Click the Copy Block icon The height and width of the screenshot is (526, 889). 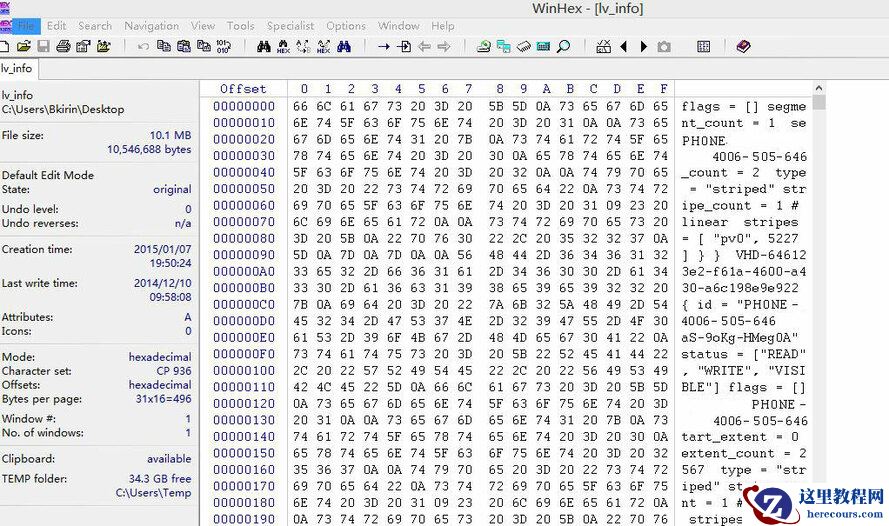click(164, 46)
